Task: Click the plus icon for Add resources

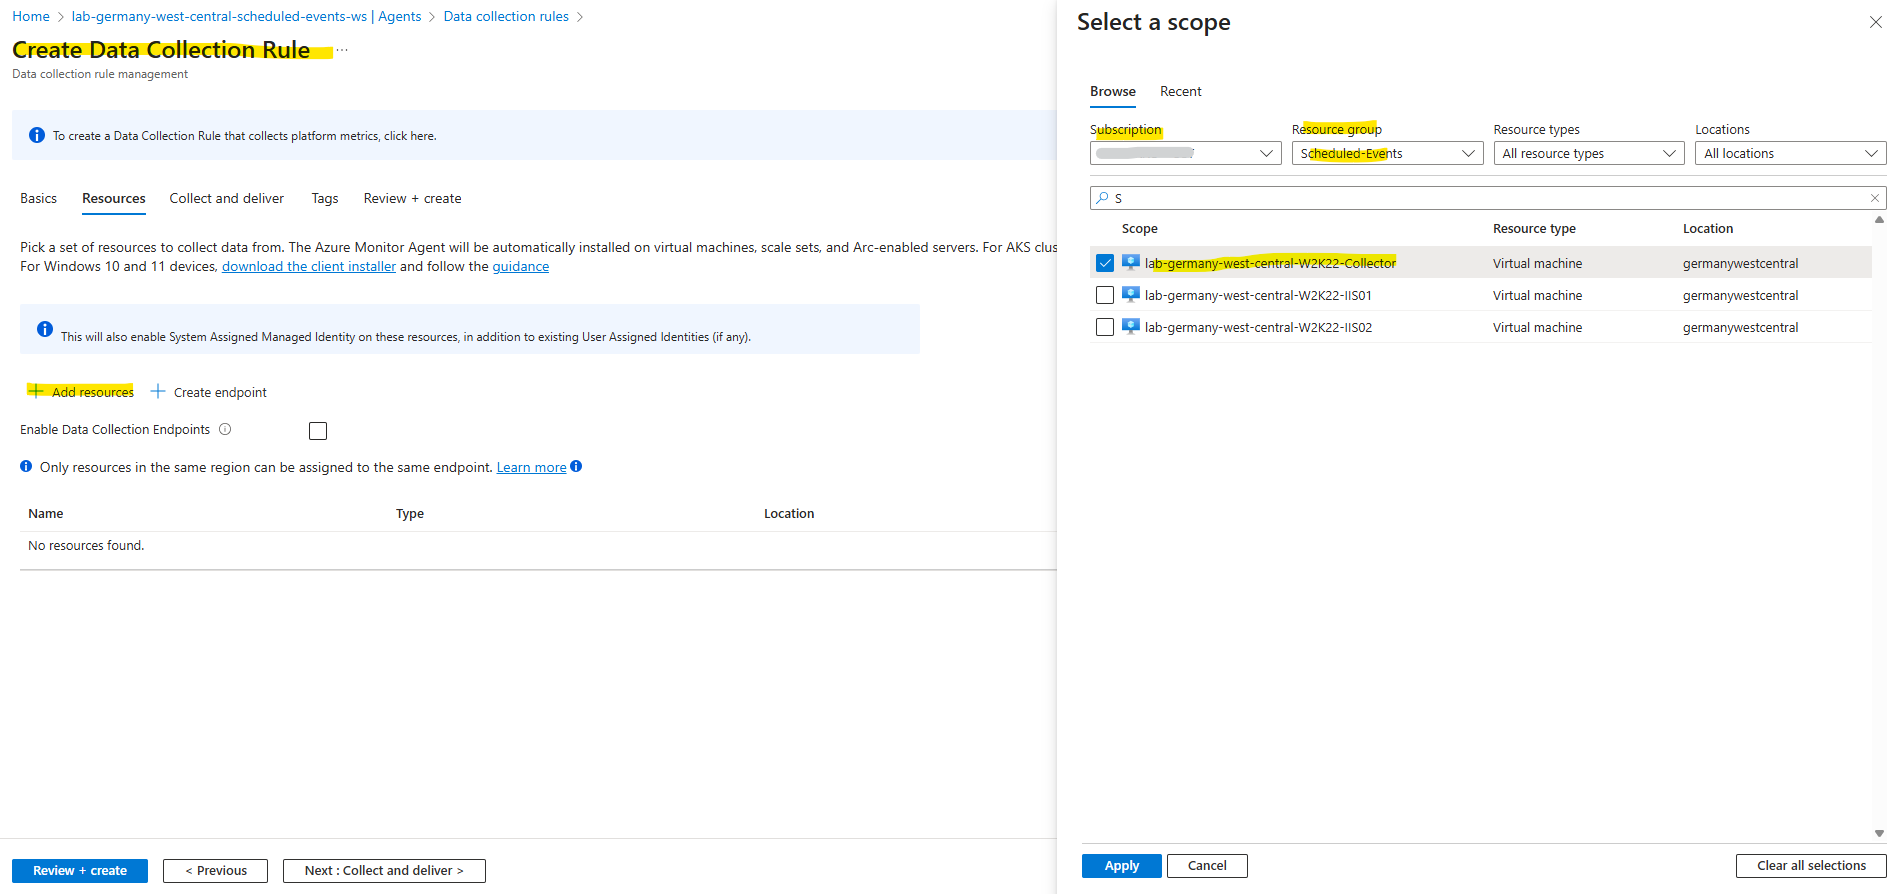Action: (36, 391)
